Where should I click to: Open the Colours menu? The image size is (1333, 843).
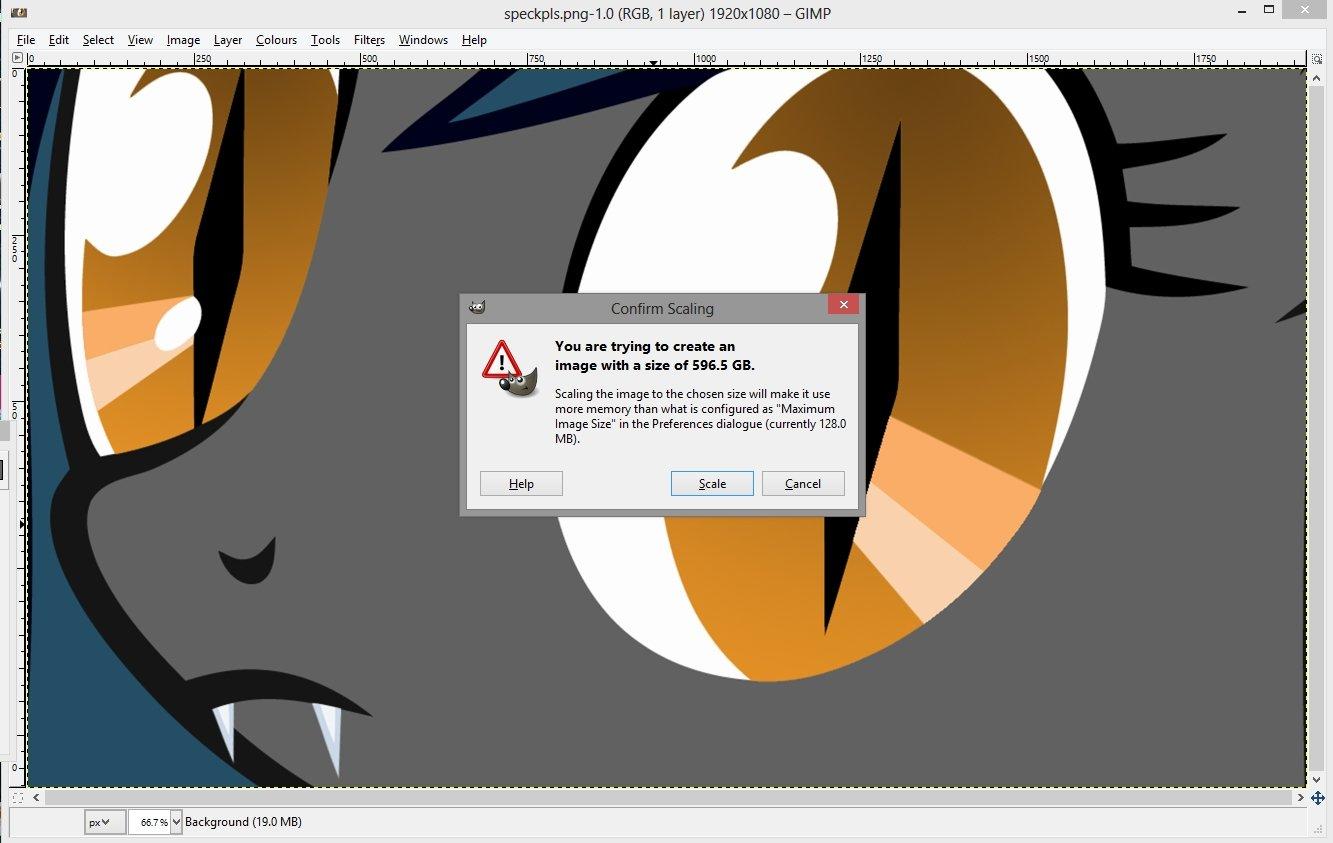coord(276,40)
